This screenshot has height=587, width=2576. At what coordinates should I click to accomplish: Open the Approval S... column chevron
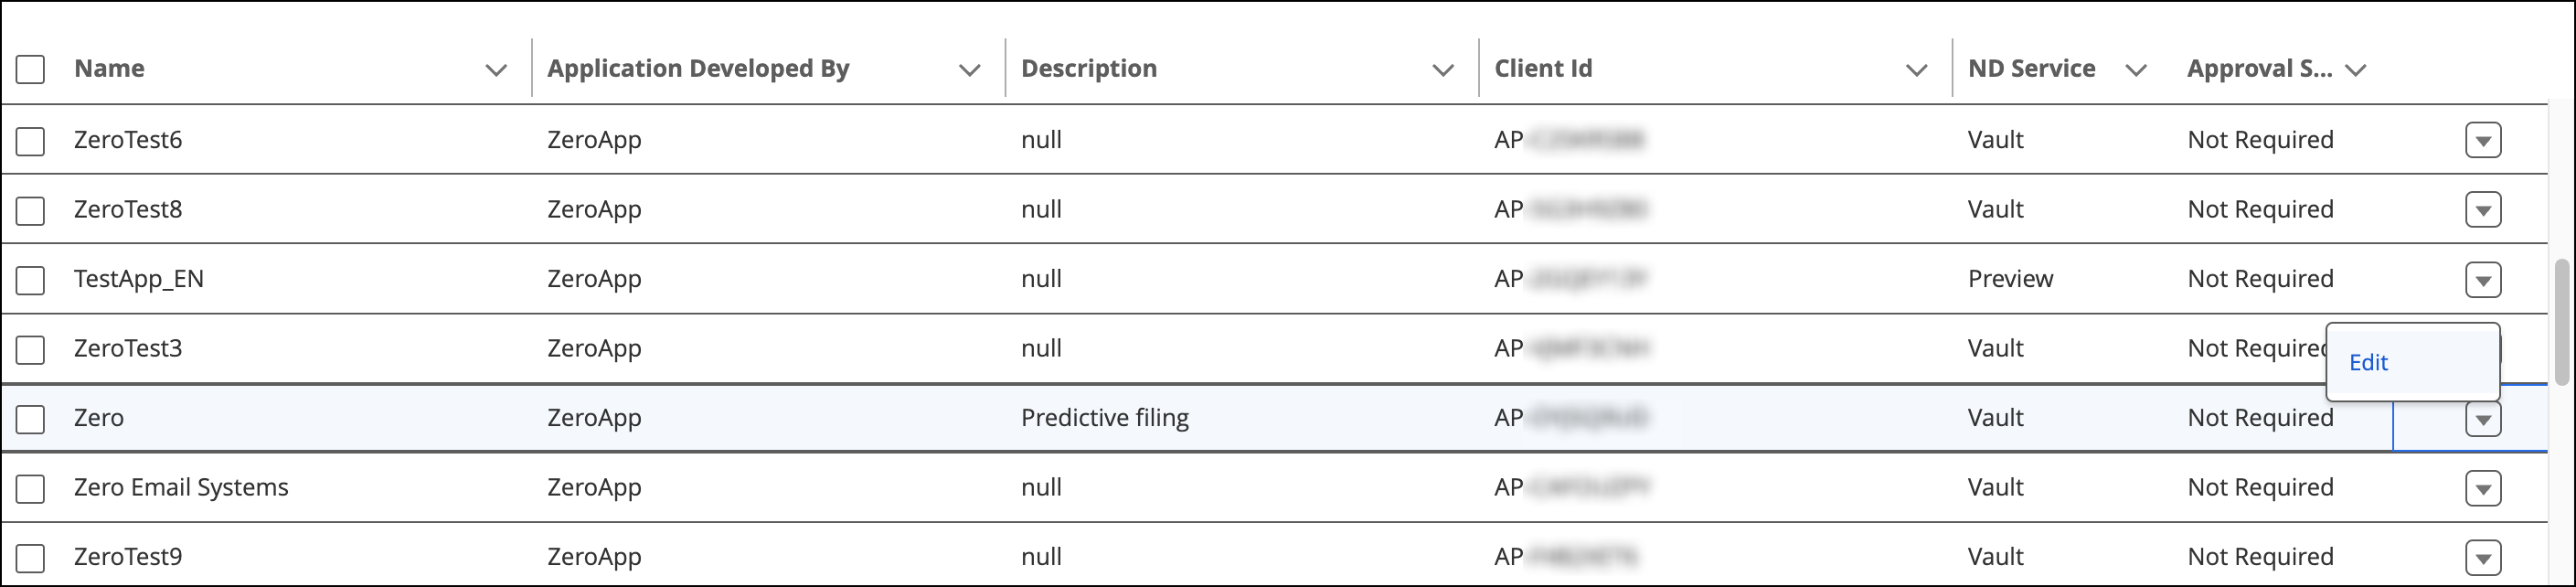pyautogui.click(x=2355, y=70)
